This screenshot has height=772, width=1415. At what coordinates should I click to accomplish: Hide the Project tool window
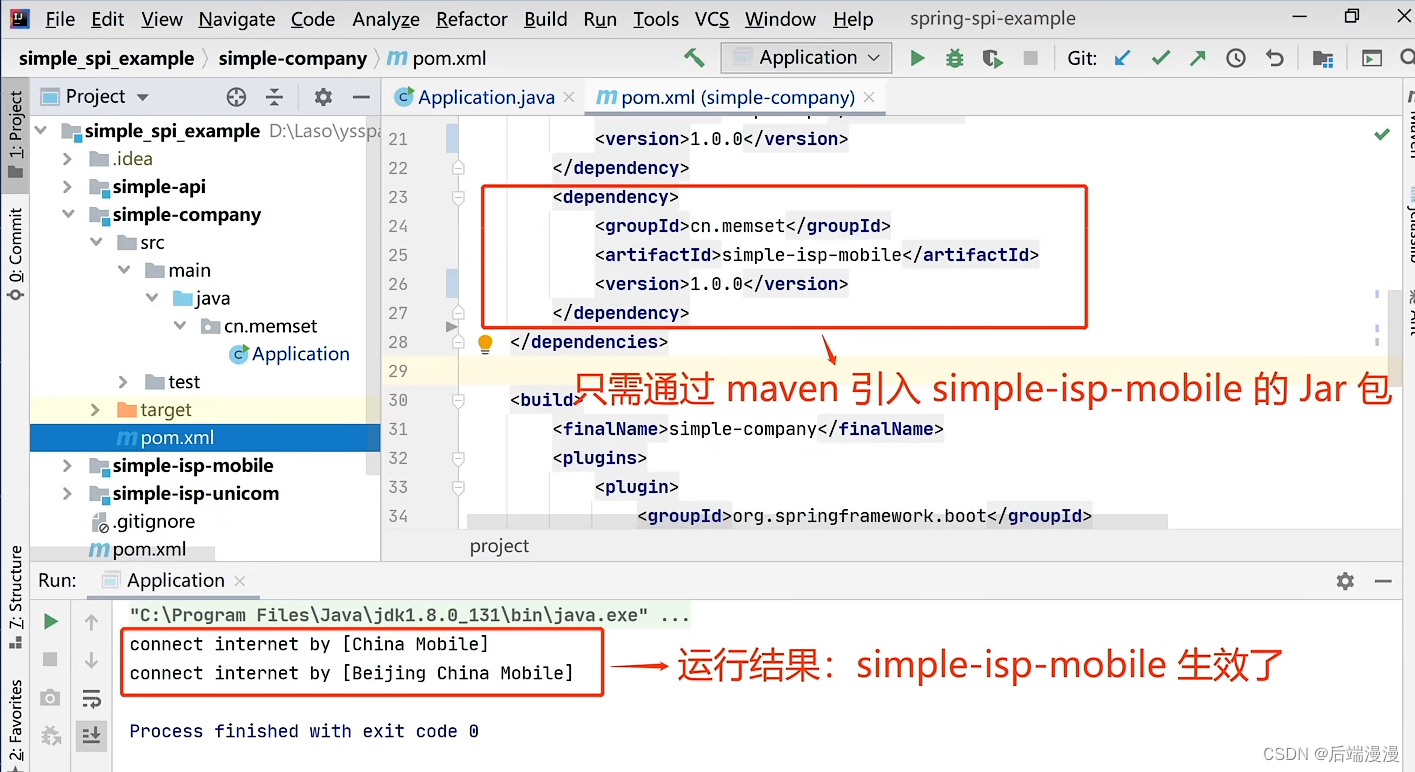tap(362, 97)
